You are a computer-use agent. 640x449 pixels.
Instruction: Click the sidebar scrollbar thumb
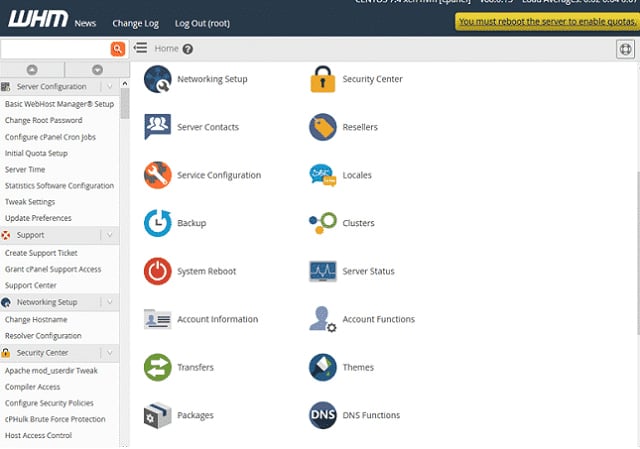(124, 103)
